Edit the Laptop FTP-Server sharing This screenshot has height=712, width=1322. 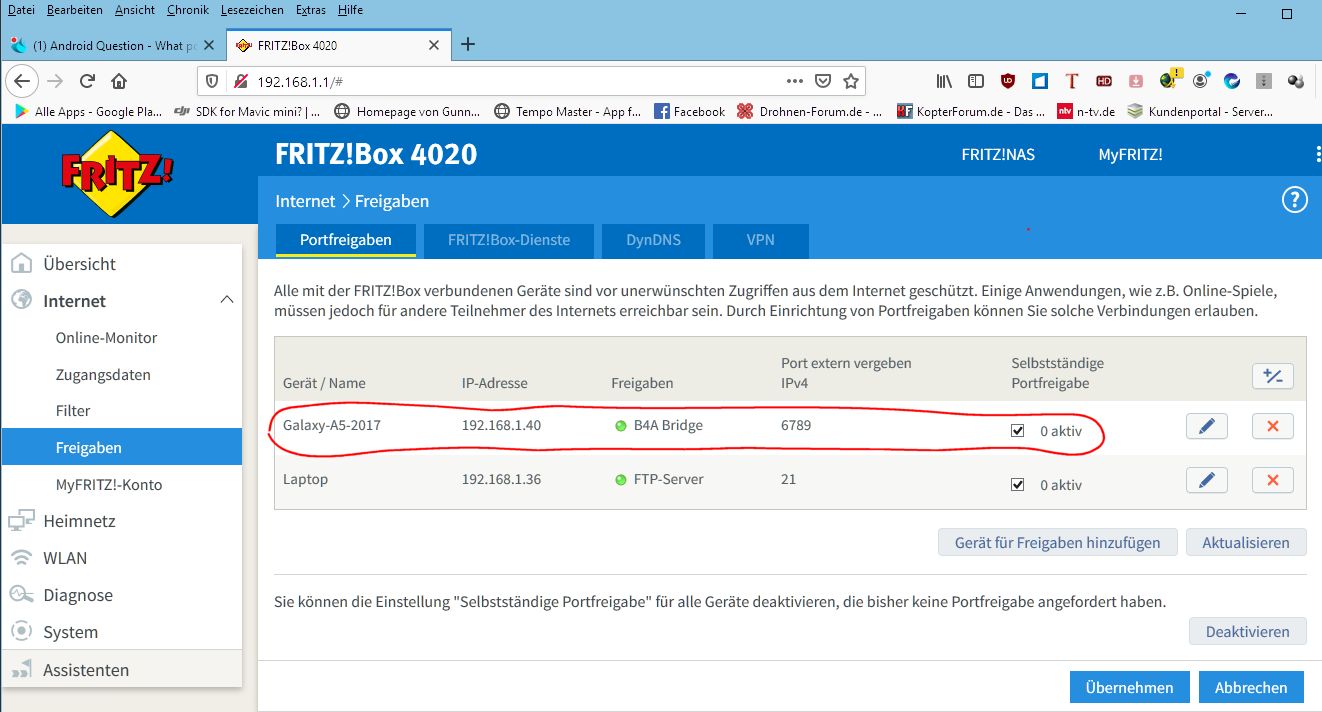click(x=1207, y=480)
